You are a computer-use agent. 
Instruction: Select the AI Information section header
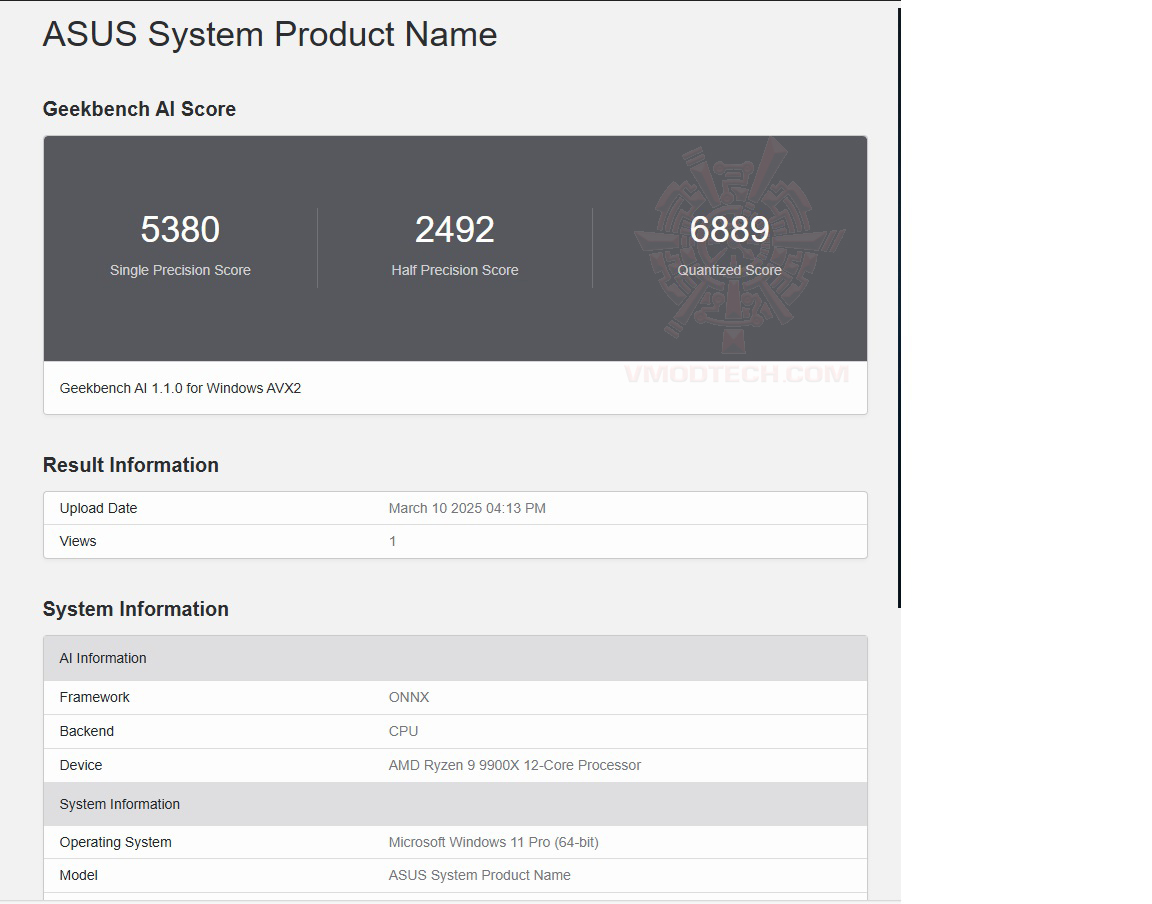[x=103, y=658]
